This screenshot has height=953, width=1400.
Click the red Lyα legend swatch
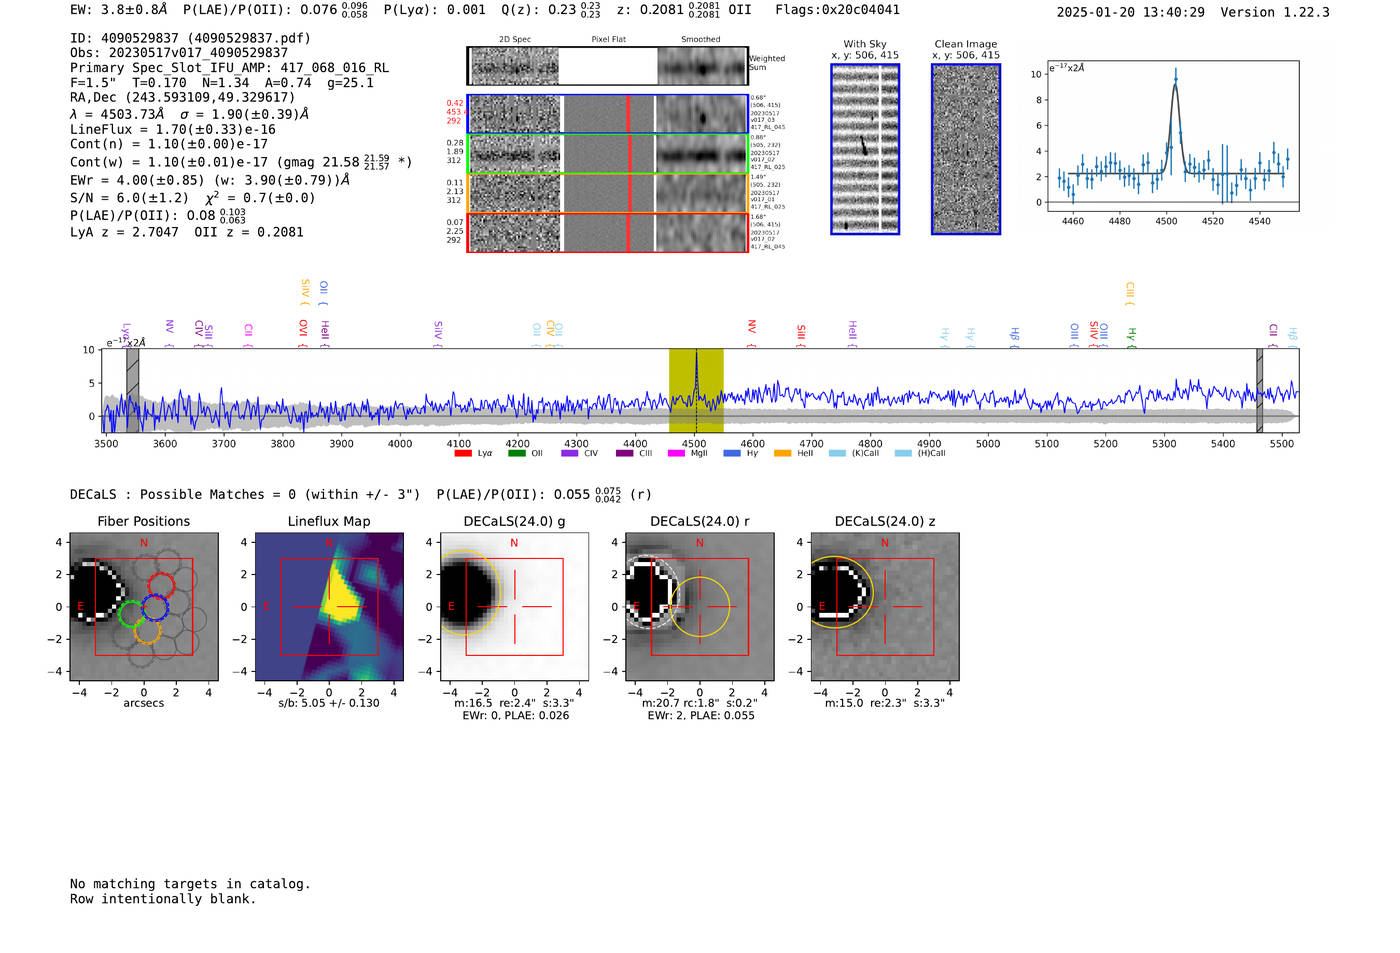point(463,454)
